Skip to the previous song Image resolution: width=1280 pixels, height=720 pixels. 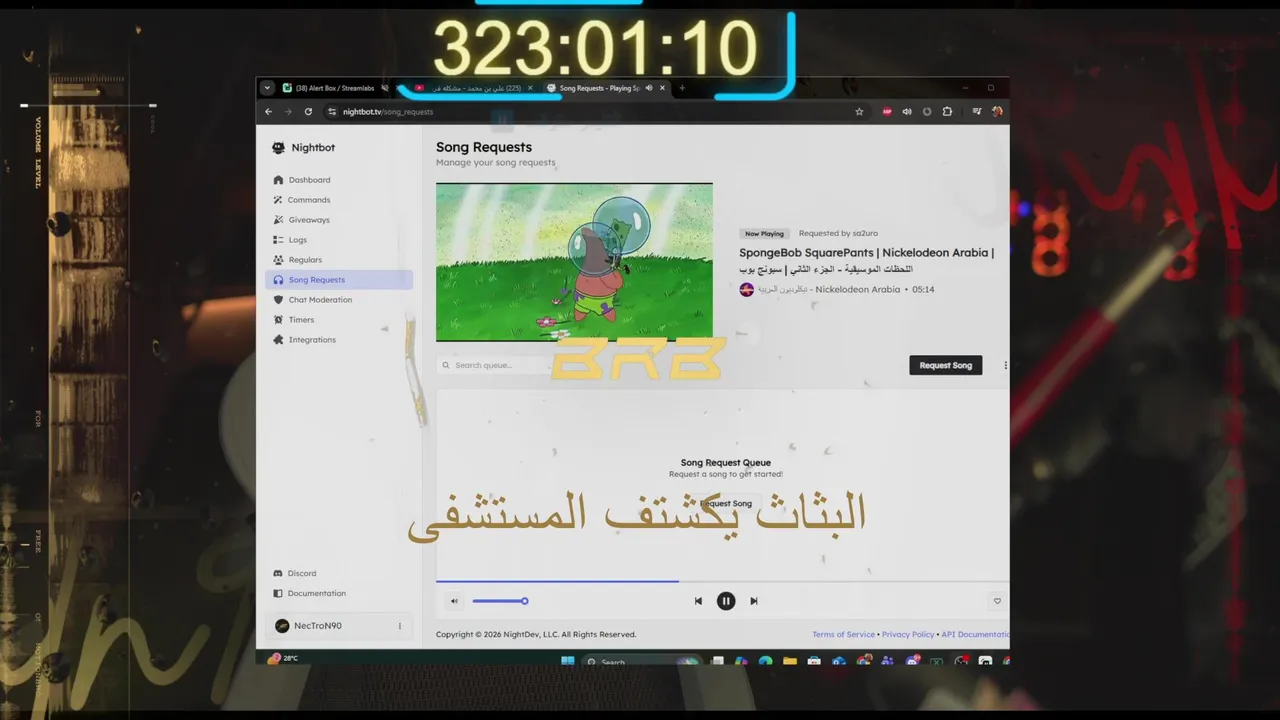click(698, 601)
